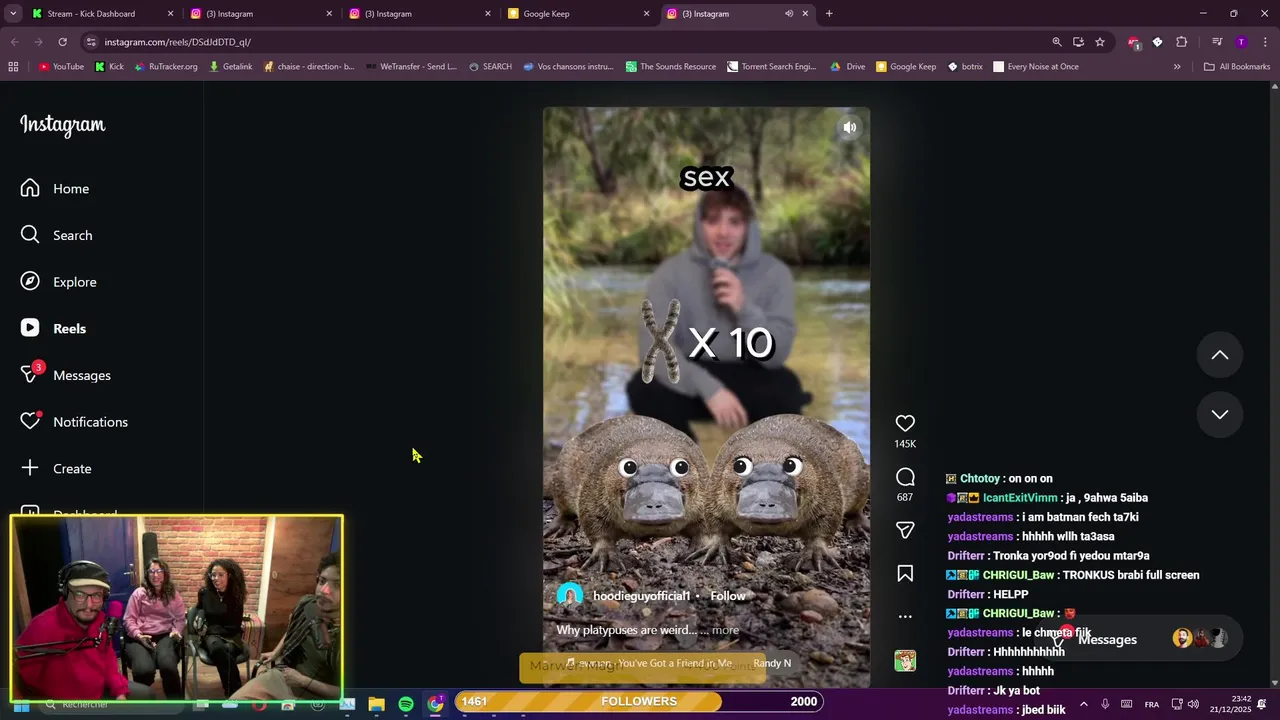Go to previous reel with the up arrow
This screenshot has width=1280, height=720.
pos(1220,355)
